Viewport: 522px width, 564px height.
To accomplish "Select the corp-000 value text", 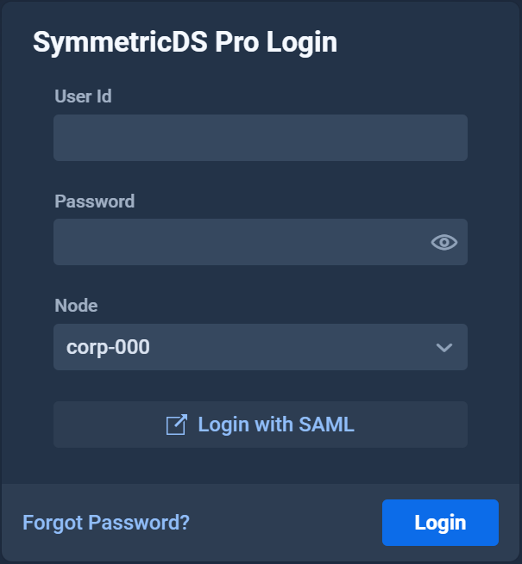I will tap(108, 347).
